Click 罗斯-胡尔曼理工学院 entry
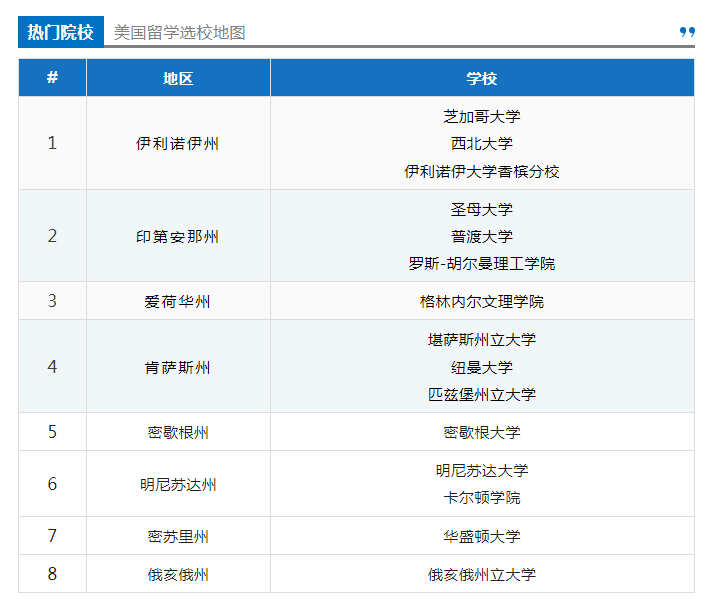 pos(482,263)
